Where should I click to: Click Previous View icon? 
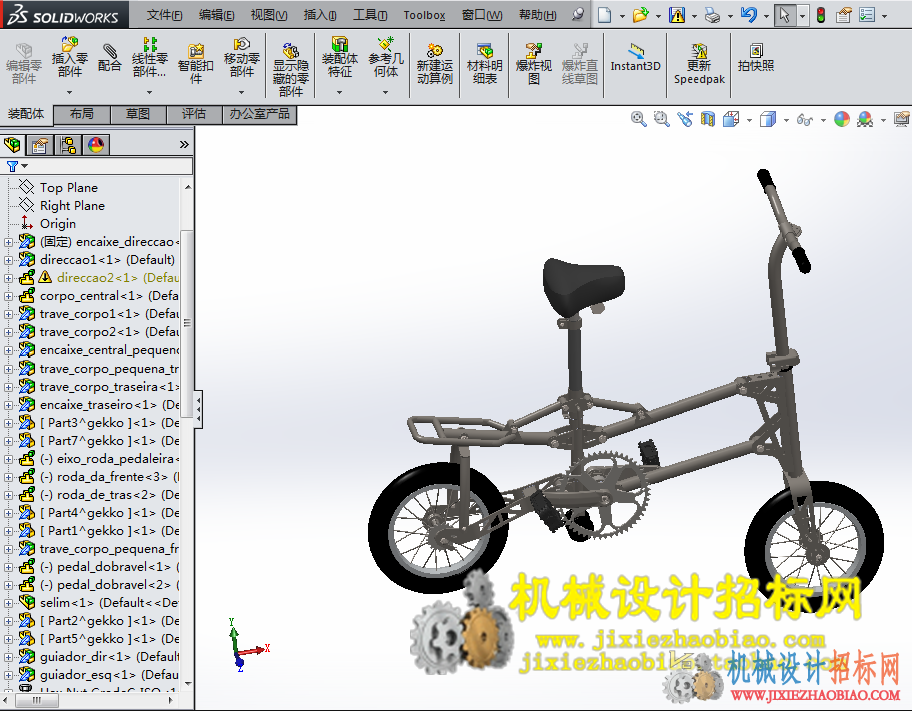(685, 119)
